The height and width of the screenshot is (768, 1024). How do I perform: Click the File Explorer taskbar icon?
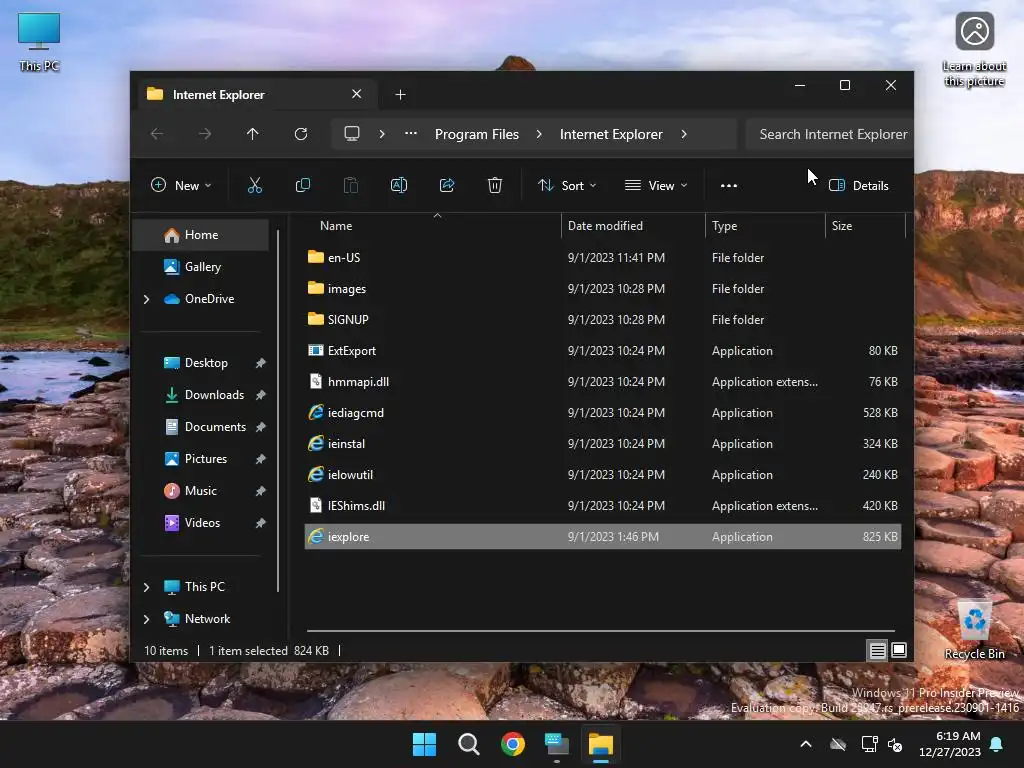pyautogui.click(x=601, y=744)
